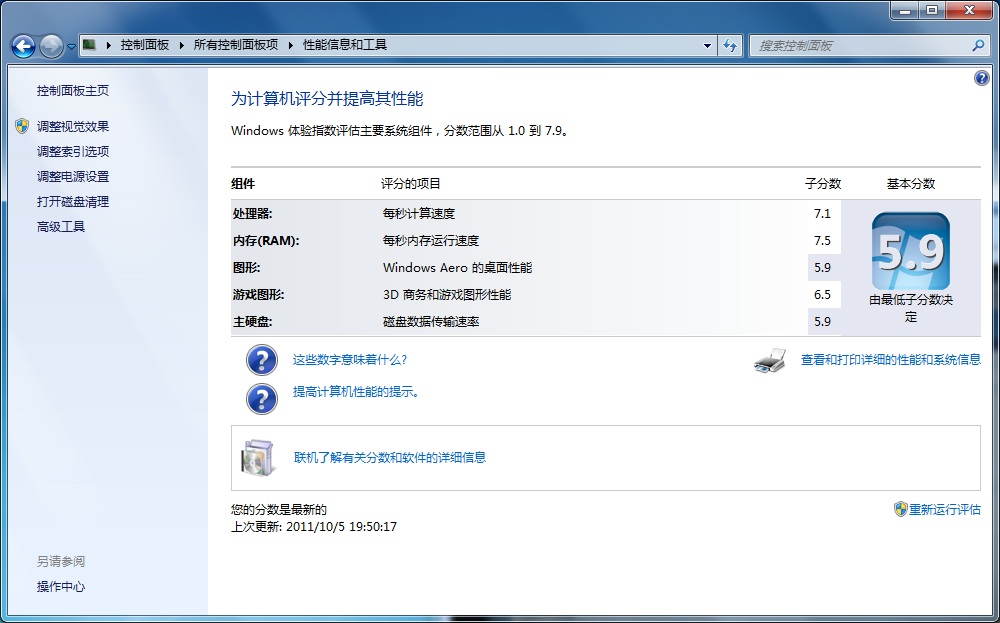Image resolution: width=1000 pixels, height=623 pixels.
Task: Open 调整电源设置 link
Action: click(x=73, y=177)
